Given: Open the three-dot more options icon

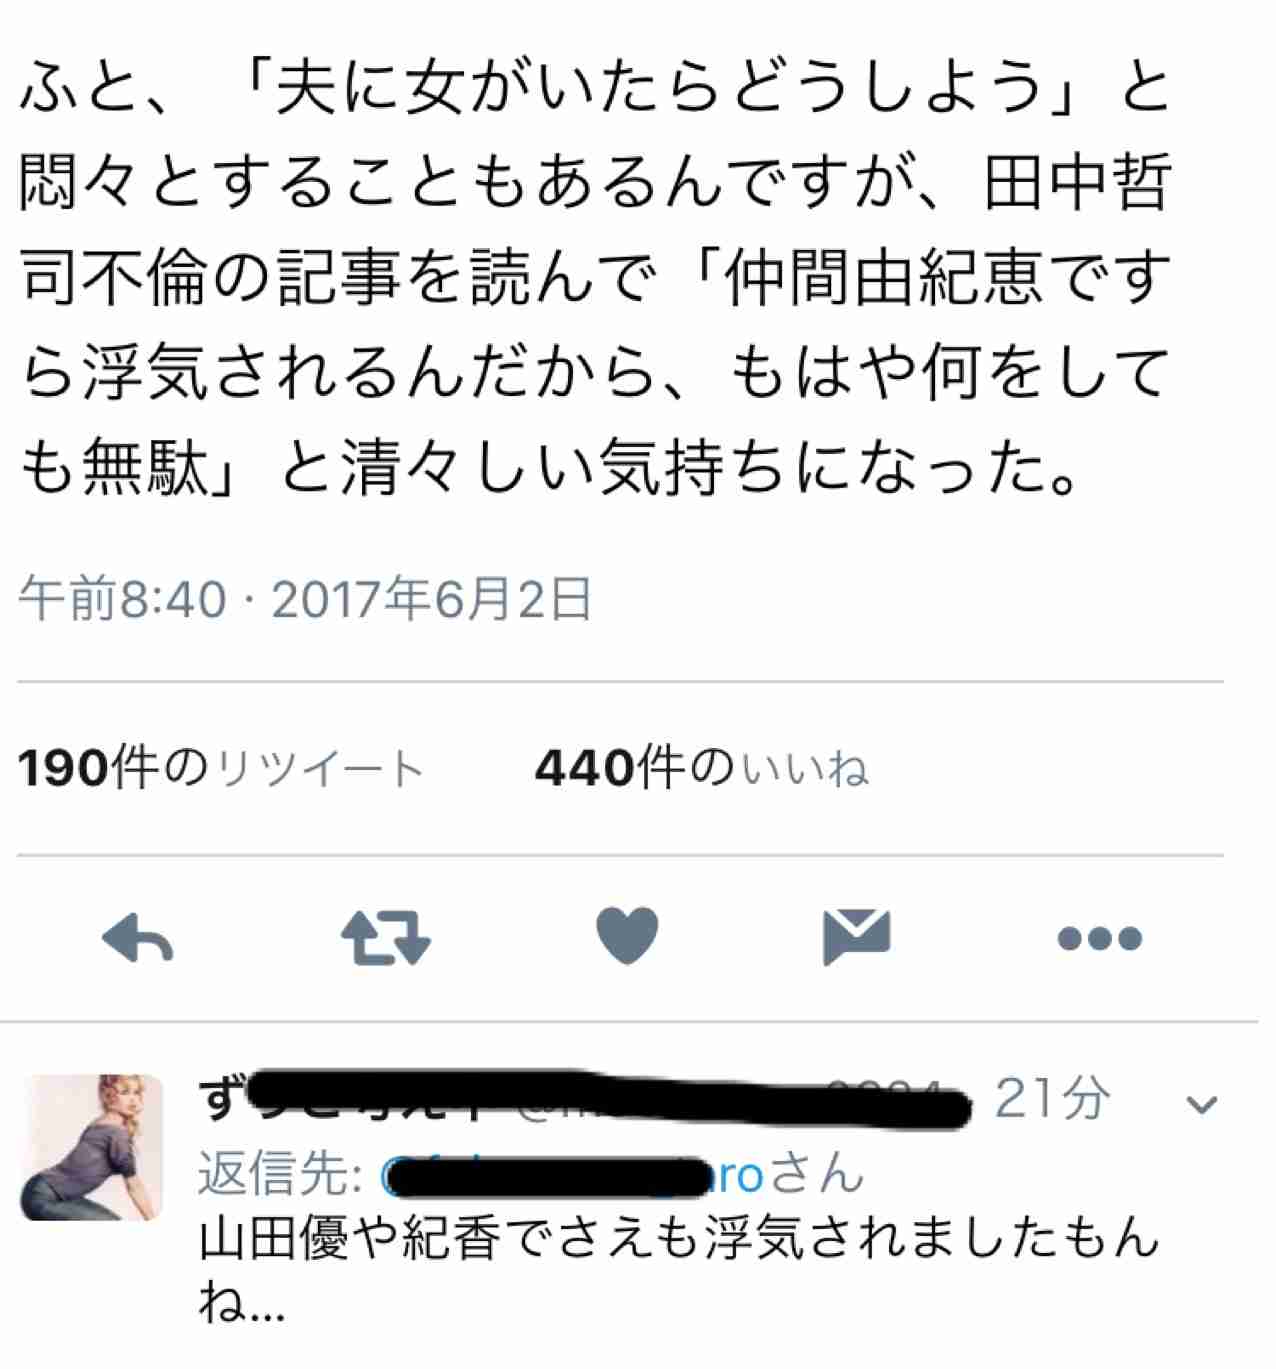Looking at the screenshot, I should pos(1100,938).
